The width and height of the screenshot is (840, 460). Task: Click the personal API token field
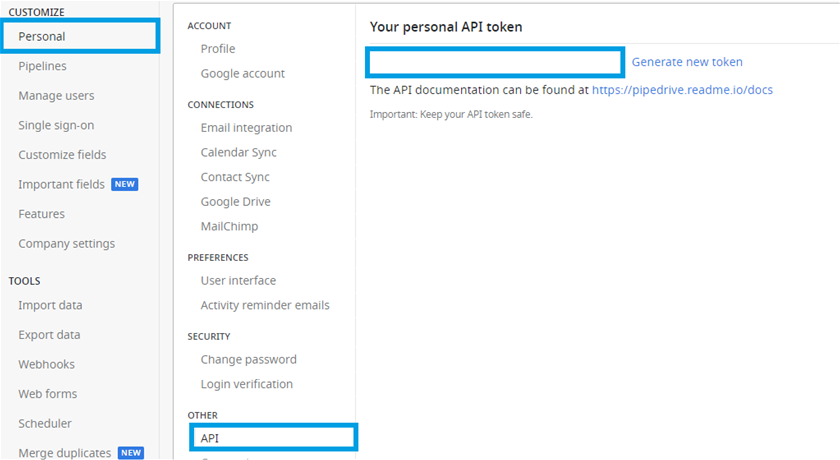click(496, 62)
